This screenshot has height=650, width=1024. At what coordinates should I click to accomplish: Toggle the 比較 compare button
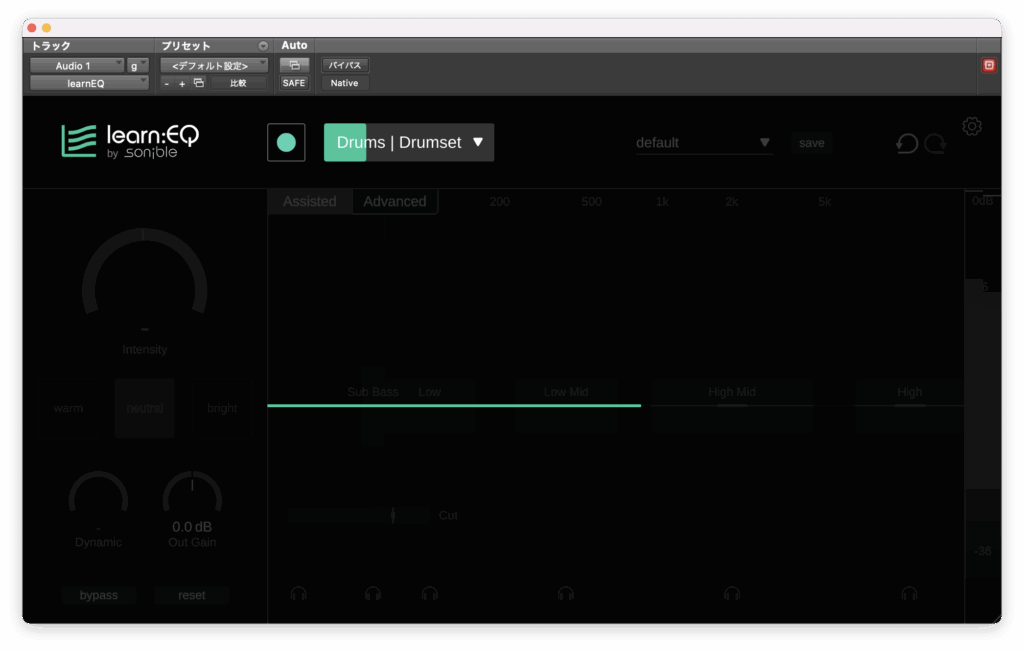[x=238, y=83]
